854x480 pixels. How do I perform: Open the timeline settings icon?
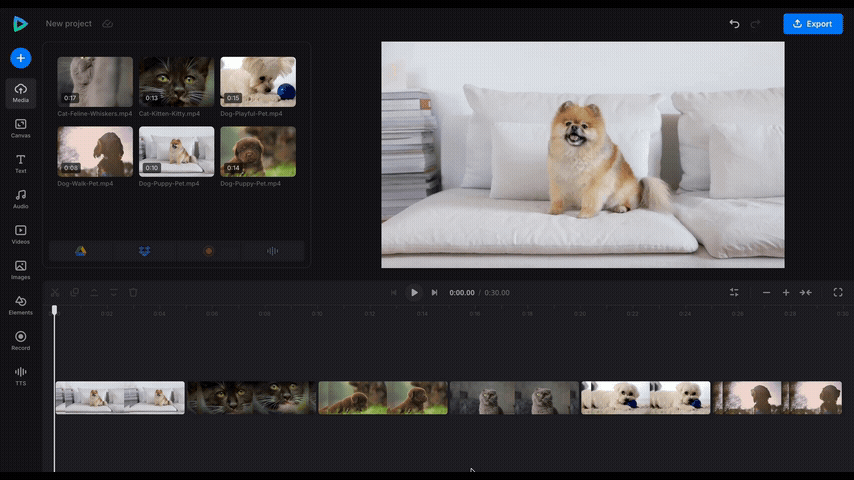pyautogui.click(x=734, y=293)
